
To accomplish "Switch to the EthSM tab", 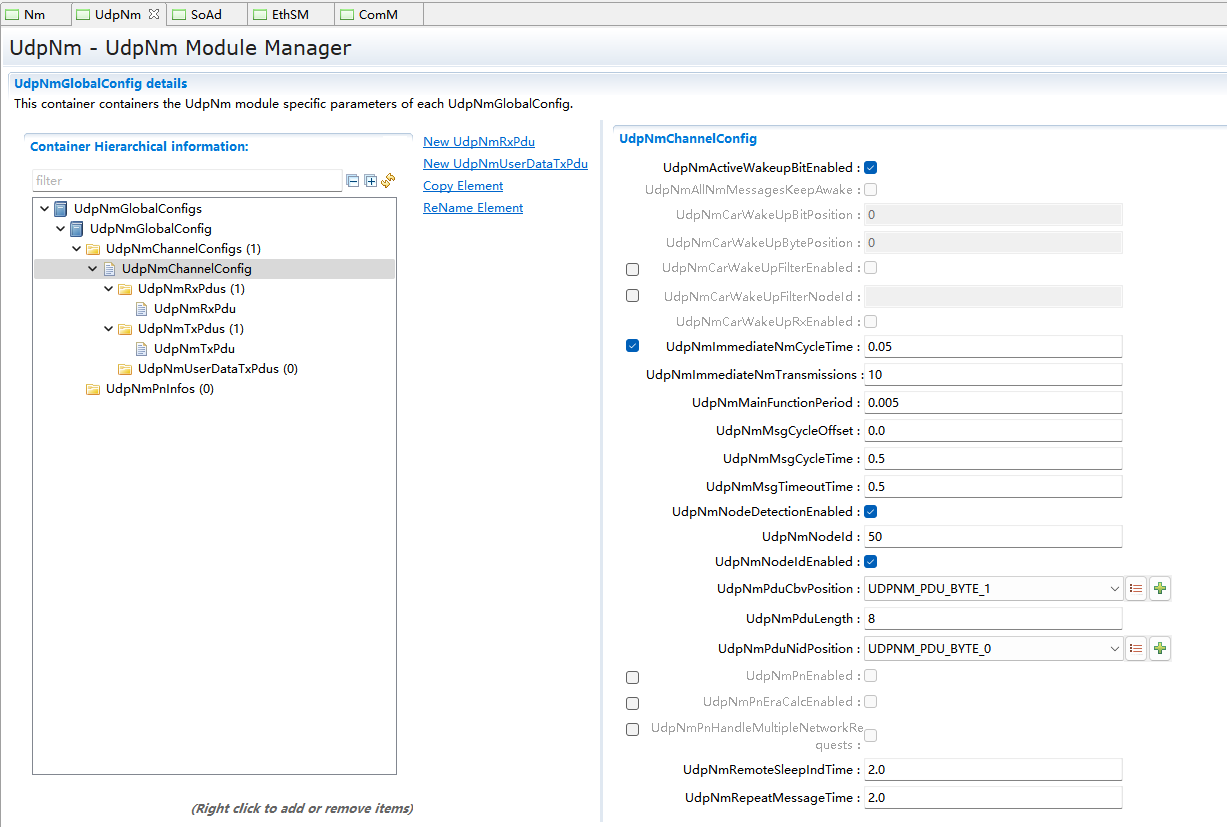I will 289,15.
